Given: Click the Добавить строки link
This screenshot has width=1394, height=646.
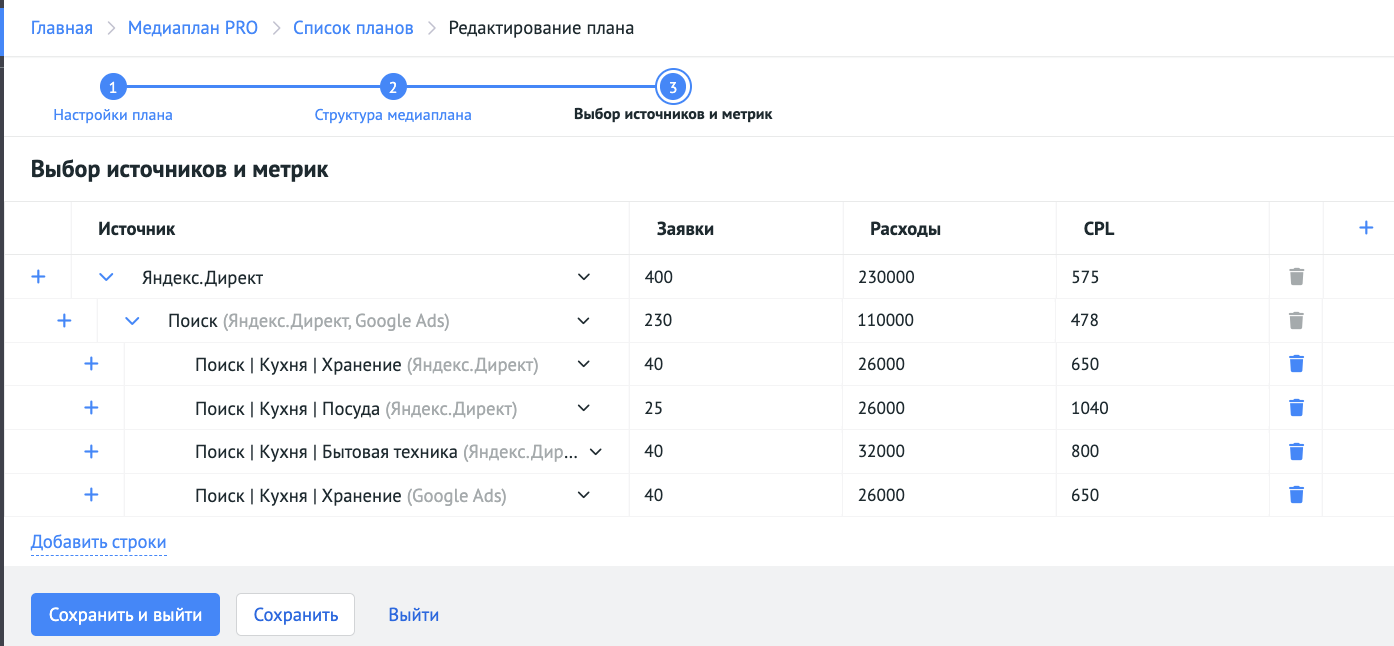Looking at the screenshot, I should click(x=98, y=543).
